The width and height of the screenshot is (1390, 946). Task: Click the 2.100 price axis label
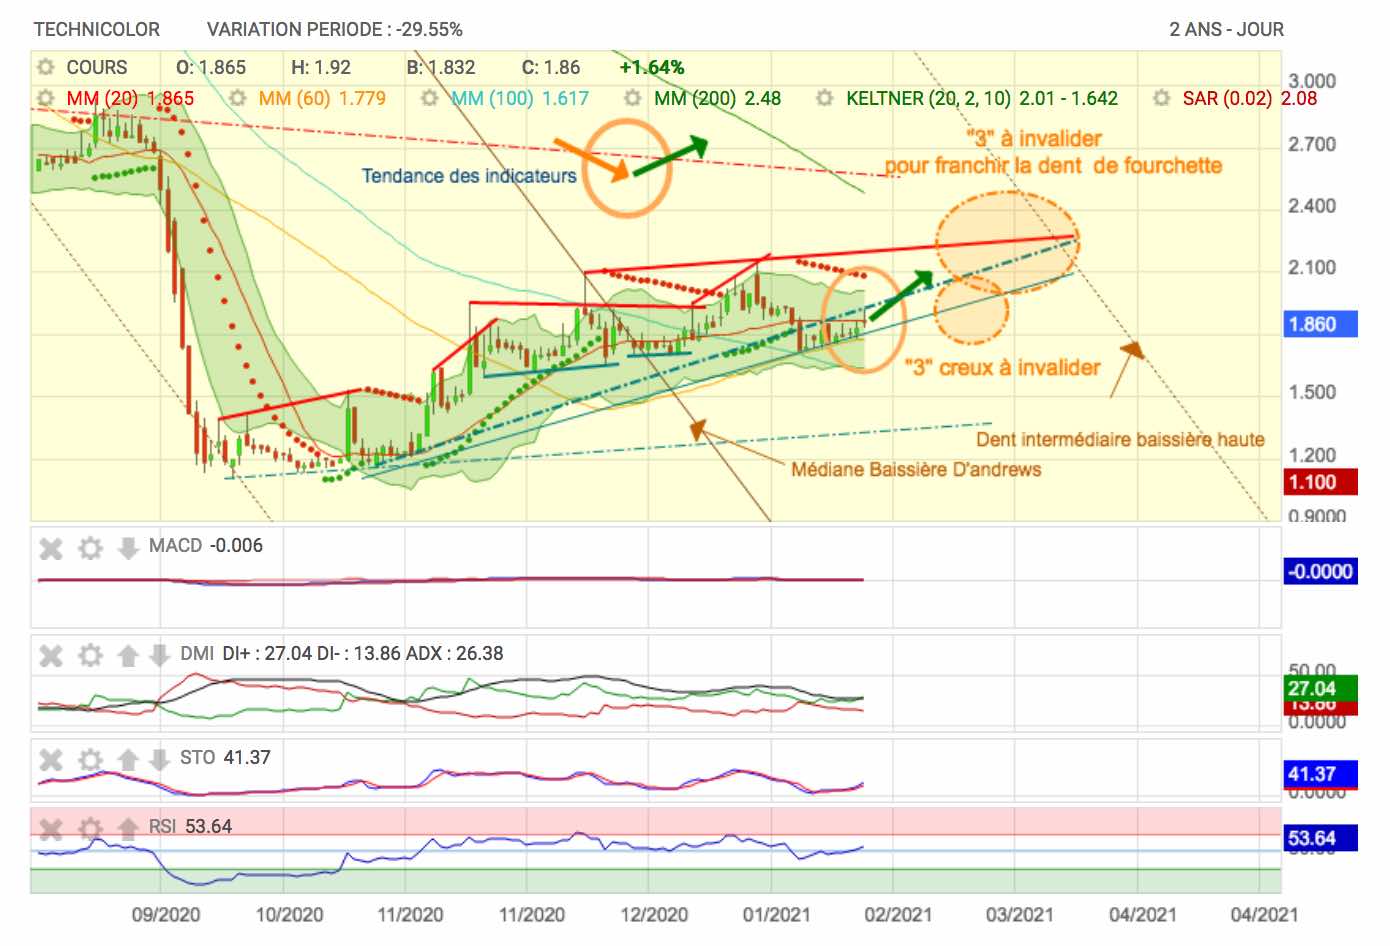1312,268
